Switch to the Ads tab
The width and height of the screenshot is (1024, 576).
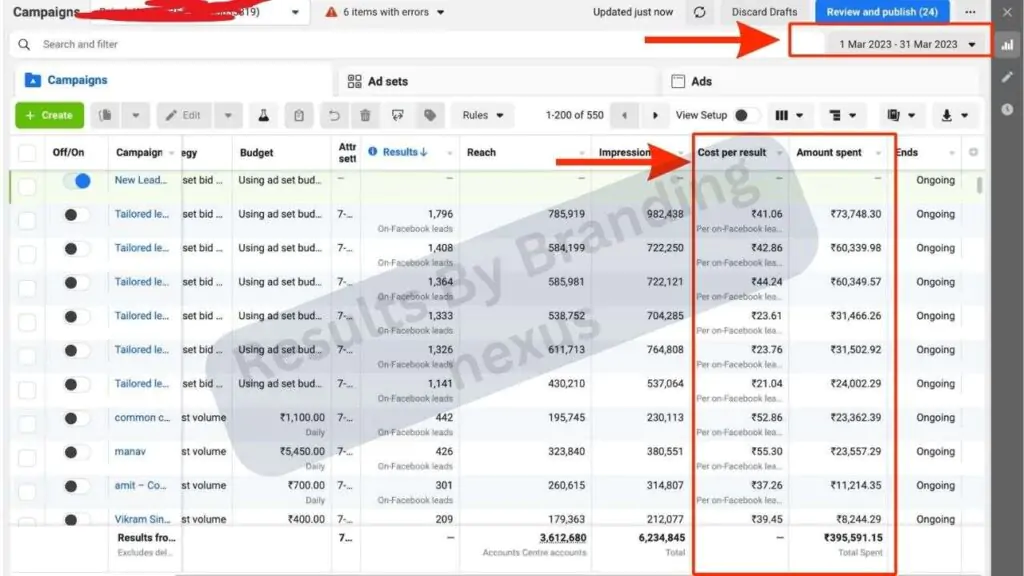(x=702, y=81)
